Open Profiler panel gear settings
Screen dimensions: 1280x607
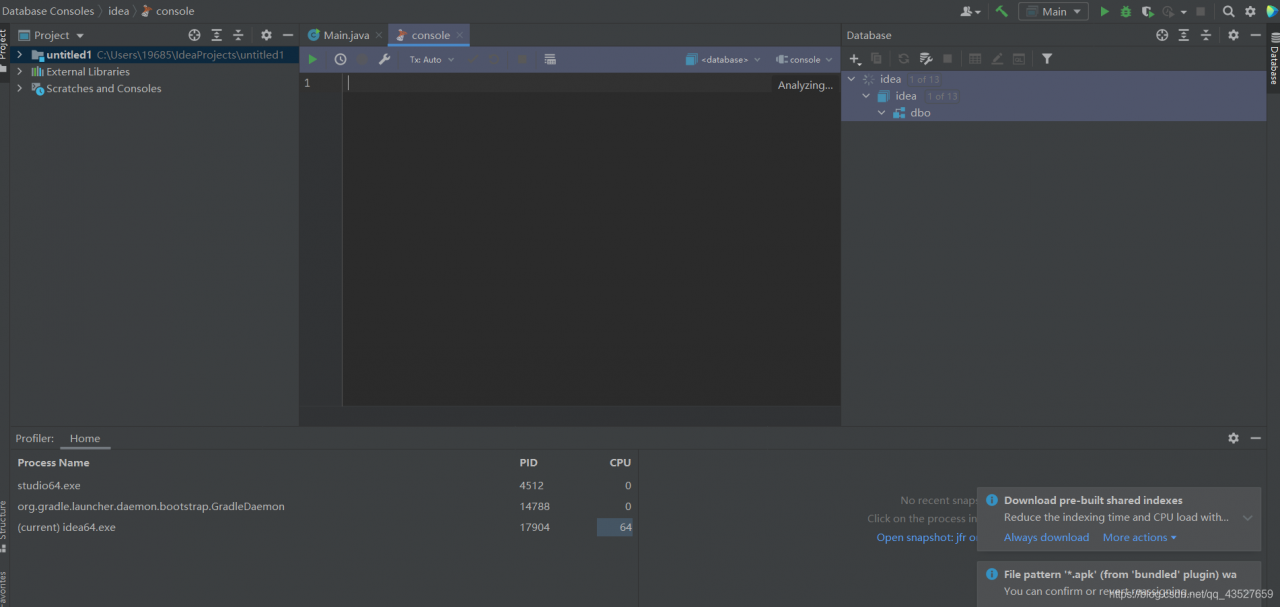pyautogui.click(x=1233, y=438)
